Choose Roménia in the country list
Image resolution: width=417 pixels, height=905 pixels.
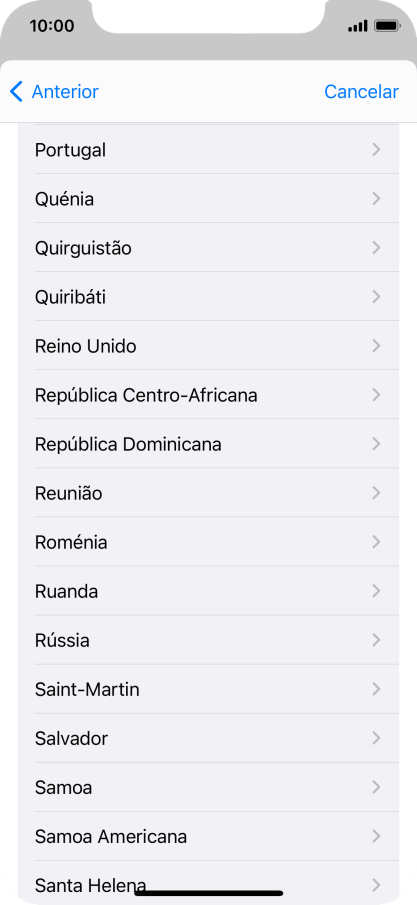coord(208,543)
